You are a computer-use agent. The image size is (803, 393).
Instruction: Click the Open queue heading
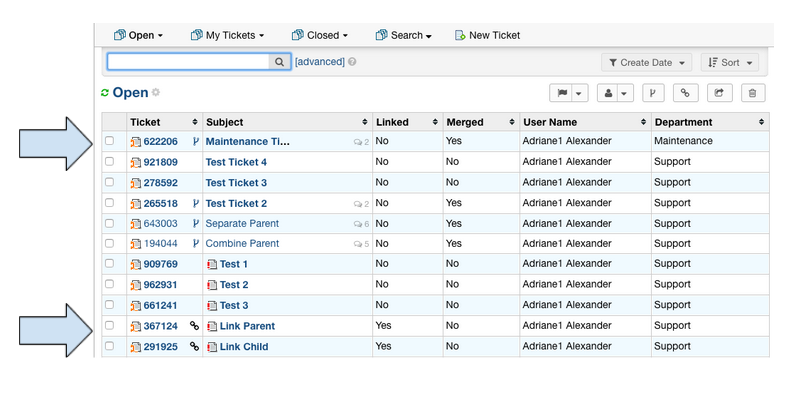pyautogui.click(x=131, y=93)
